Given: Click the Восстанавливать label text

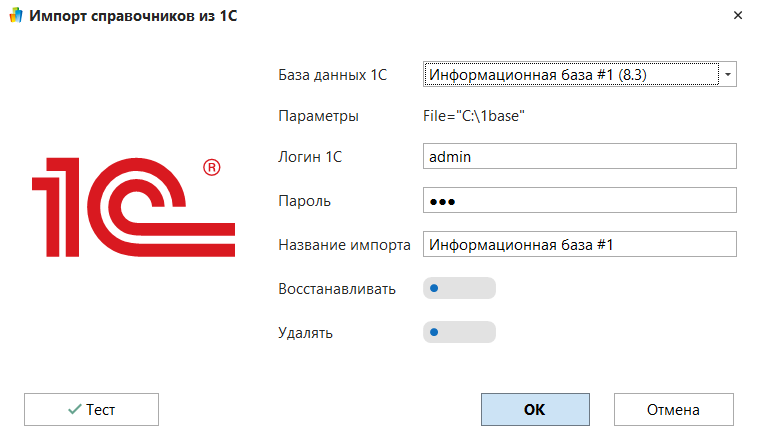Looking at the screenshot, I should tap(336, 289).
